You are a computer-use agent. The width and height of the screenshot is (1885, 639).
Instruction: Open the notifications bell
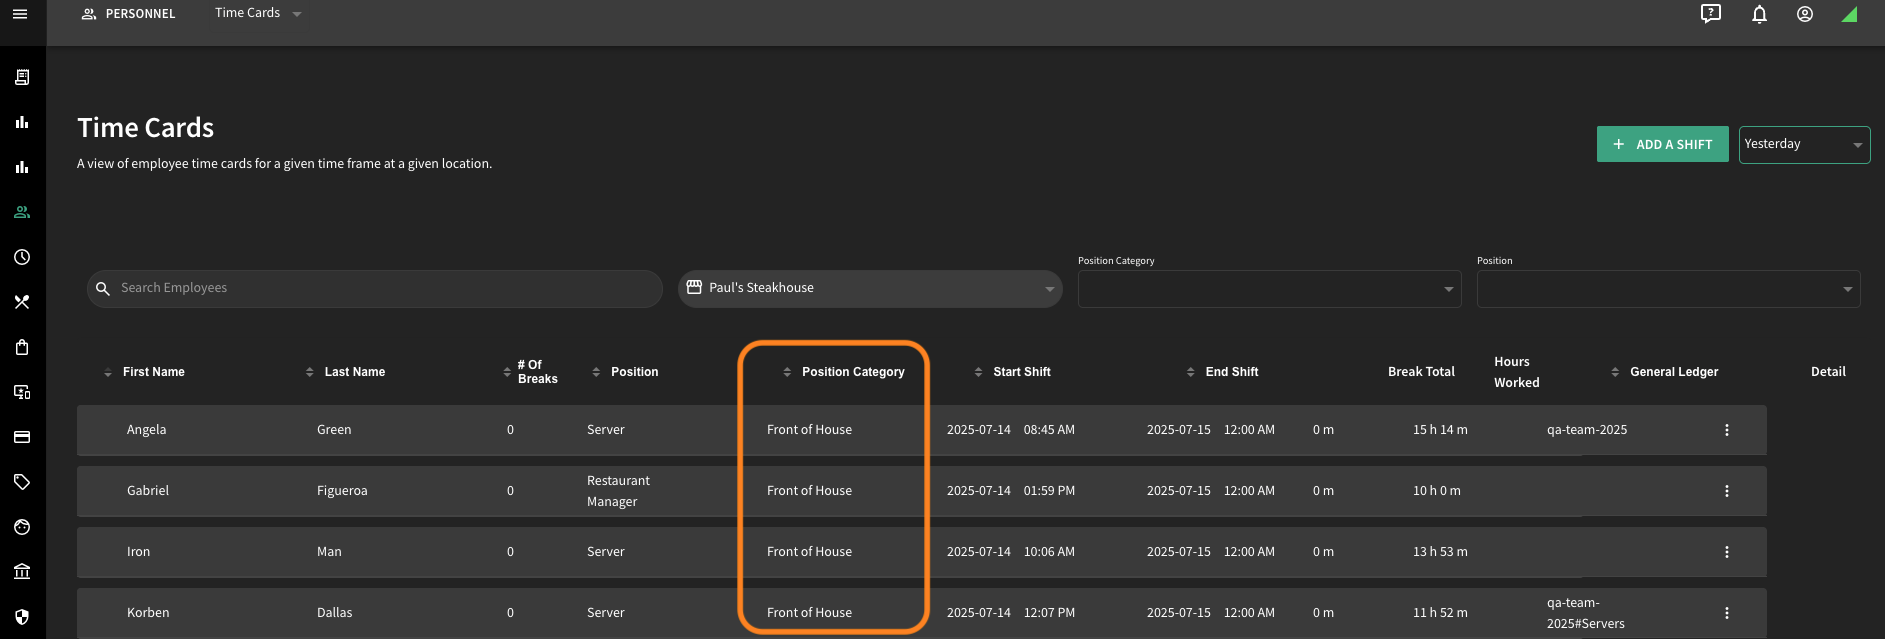click(1759, 14)
